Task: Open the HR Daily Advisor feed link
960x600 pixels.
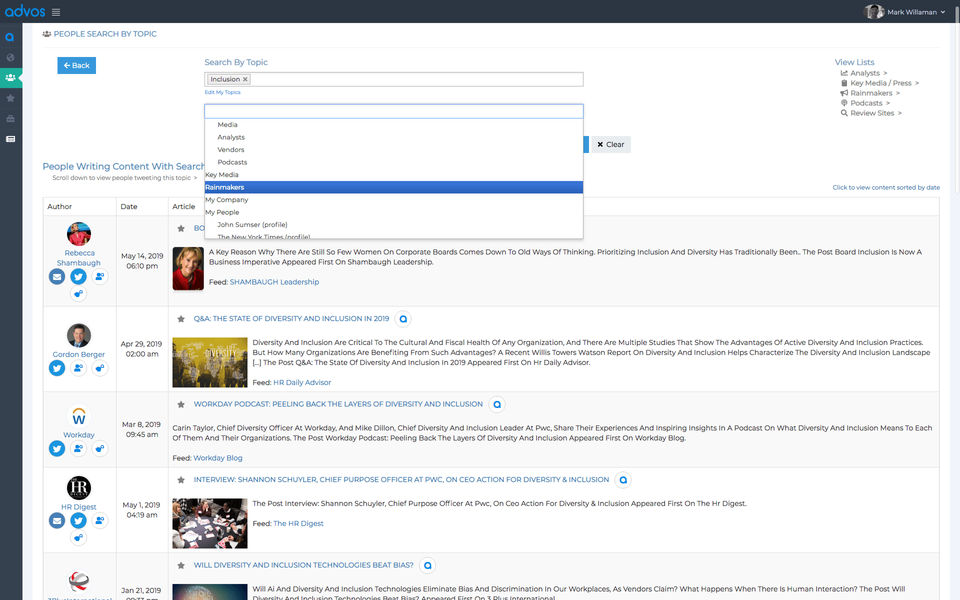Action: coord(302,383)
